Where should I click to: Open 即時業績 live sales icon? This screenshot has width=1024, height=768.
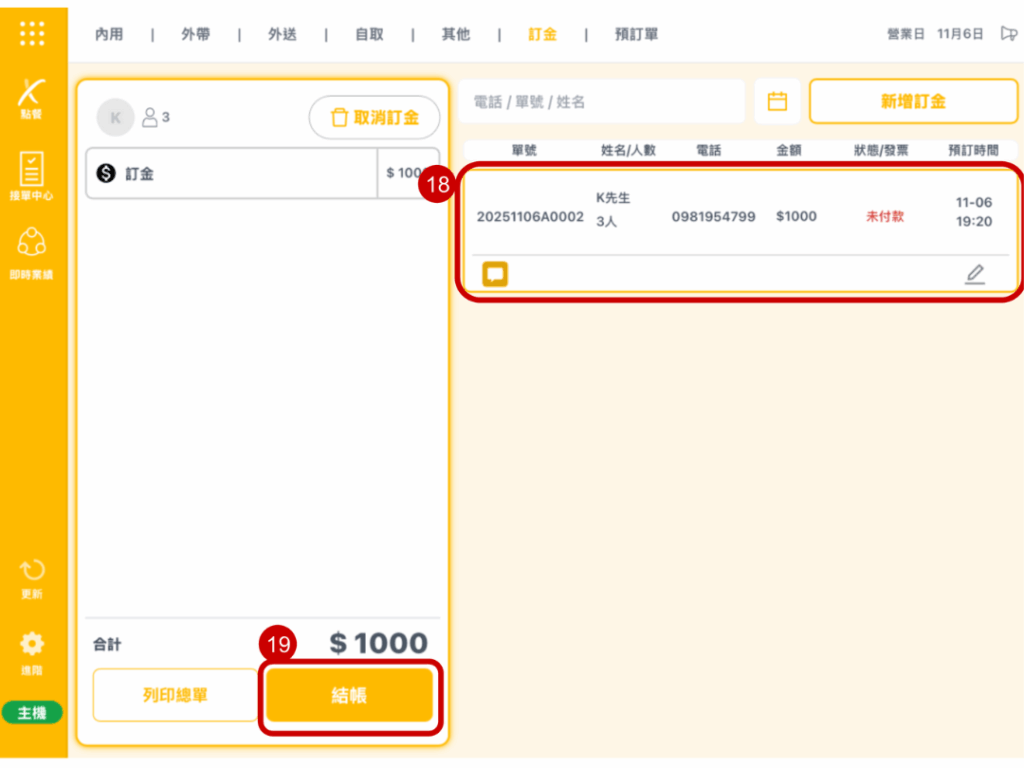pos(32,250)
